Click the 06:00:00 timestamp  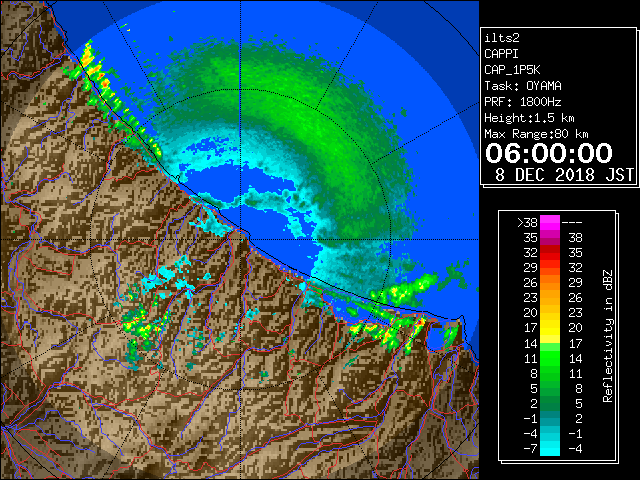point(549,153)
